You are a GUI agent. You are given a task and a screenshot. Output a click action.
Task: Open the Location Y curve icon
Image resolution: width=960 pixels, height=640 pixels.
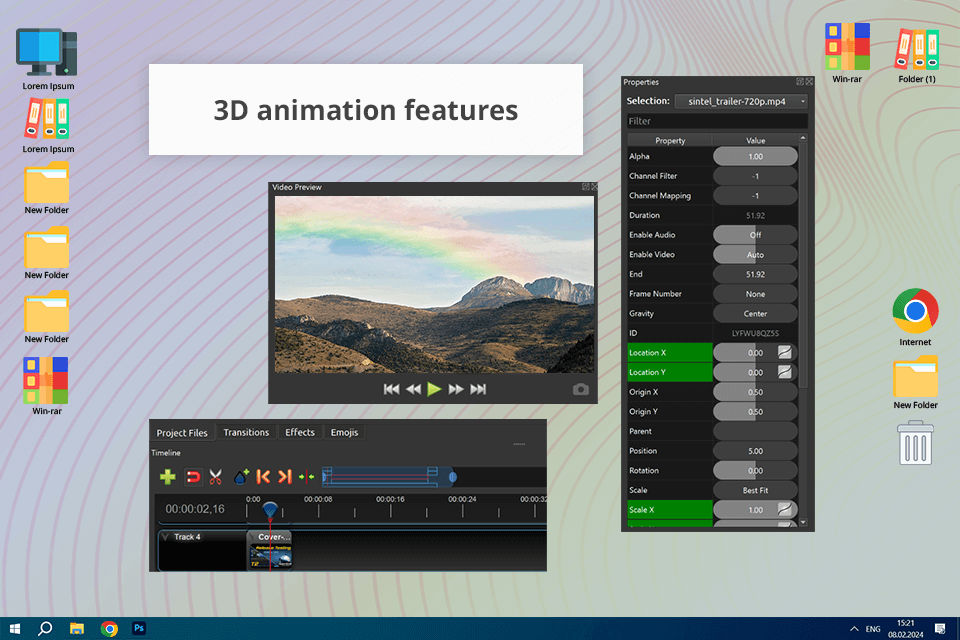(x=784, y=372)
